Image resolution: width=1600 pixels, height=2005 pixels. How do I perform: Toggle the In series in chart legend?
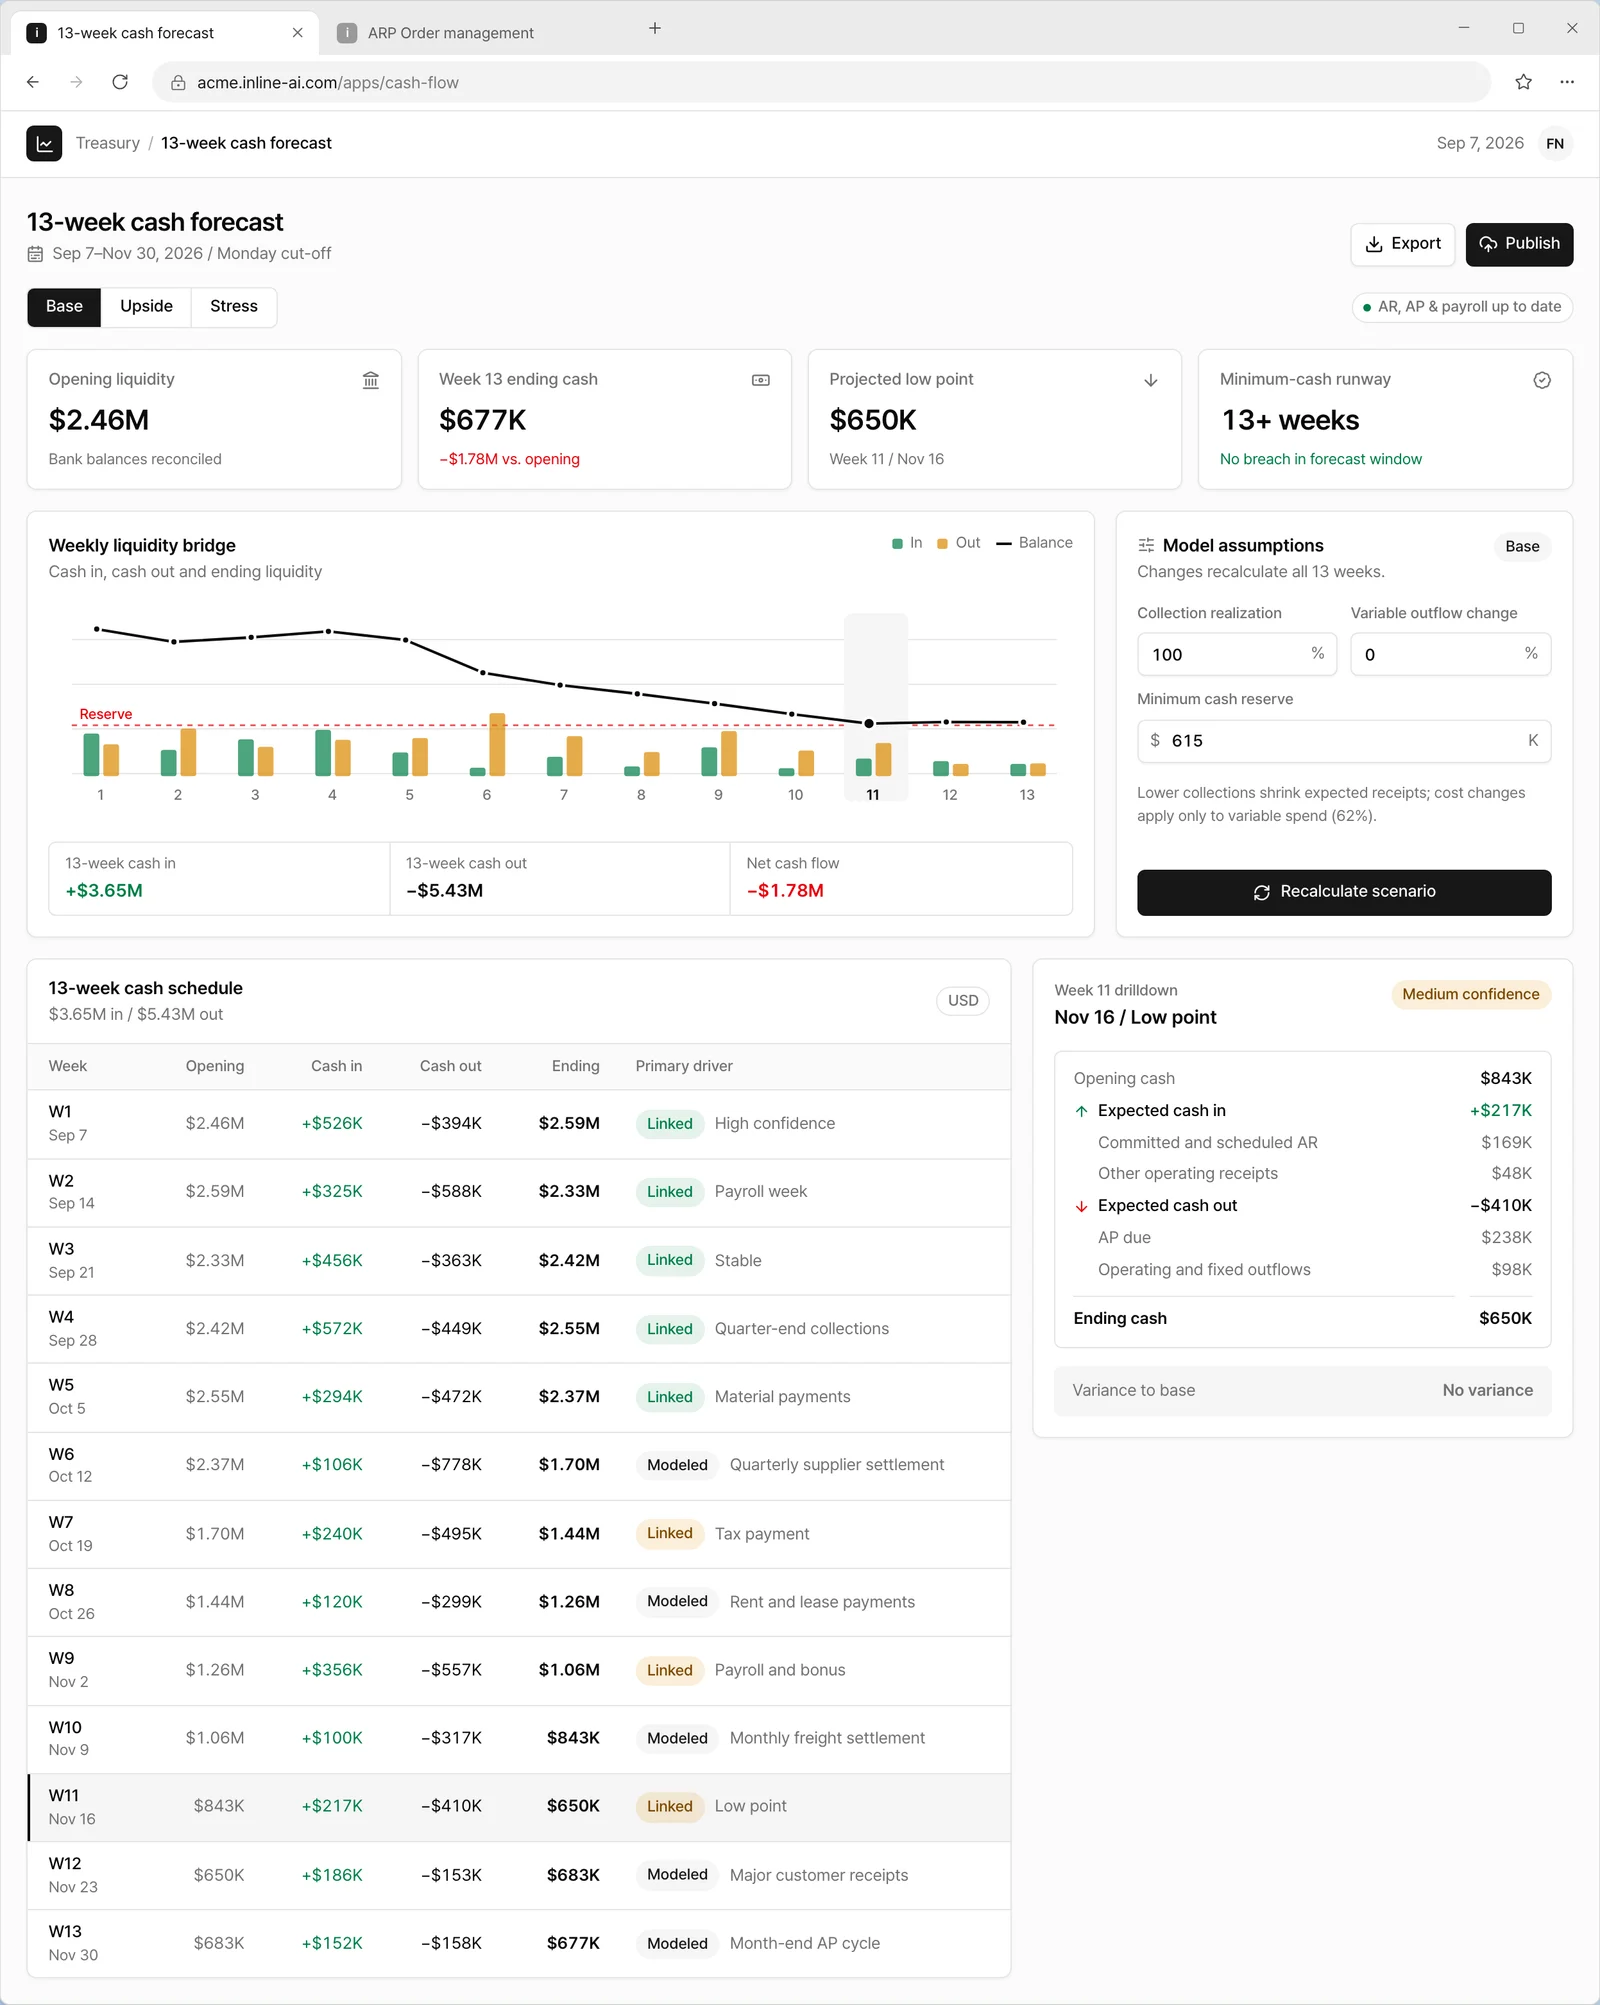pos(907,543)
